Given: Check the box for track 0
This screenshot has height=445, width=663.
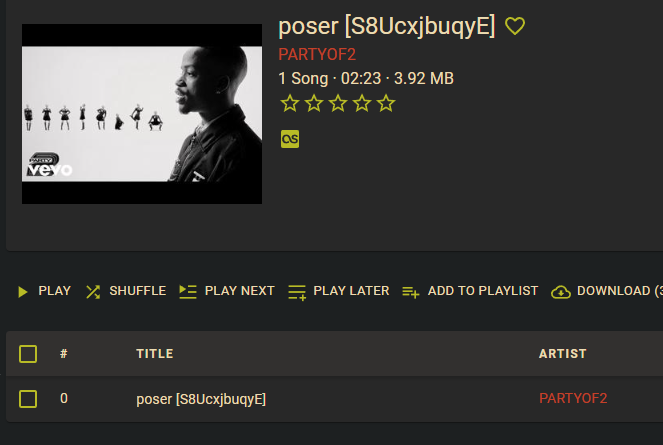Looking at the screenshot, I should (x=28, y=398).
